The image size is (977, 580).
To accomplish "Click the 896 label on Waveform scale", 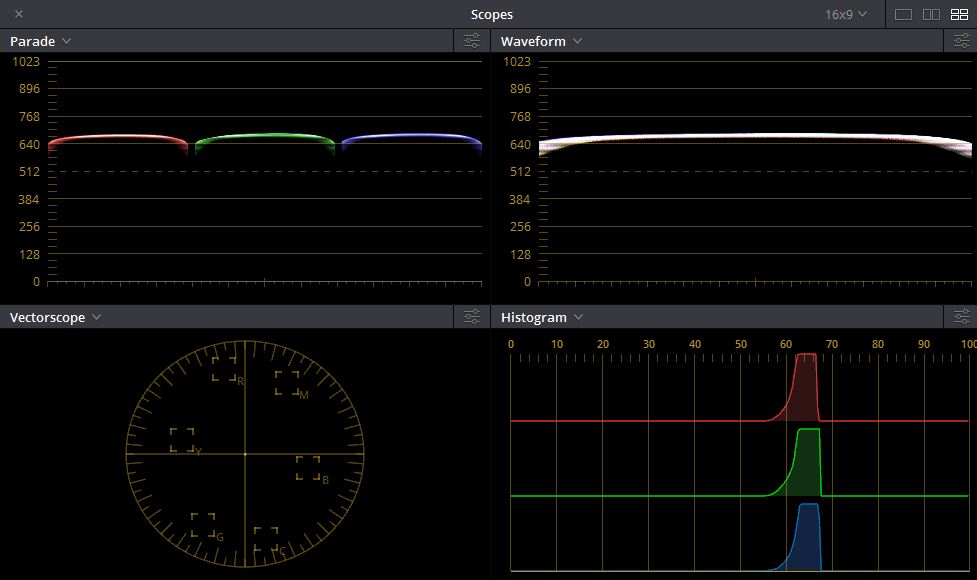I will click(x=520, y=88).
